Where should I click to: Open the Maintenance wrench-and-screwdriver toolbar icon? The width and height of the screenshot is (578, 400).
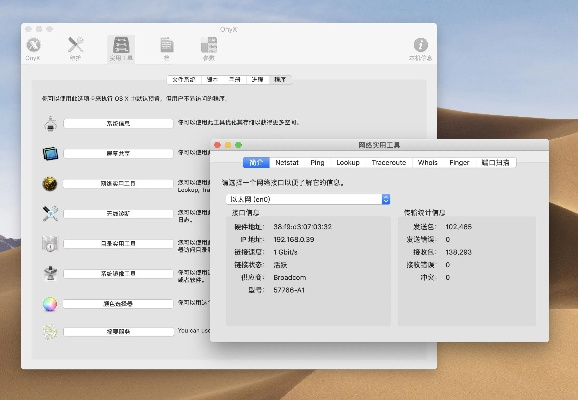pyautogui.click(x=76, y=45)
